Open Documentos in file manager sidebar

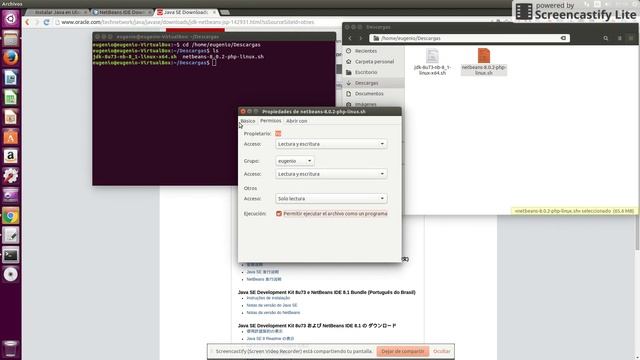369,93
